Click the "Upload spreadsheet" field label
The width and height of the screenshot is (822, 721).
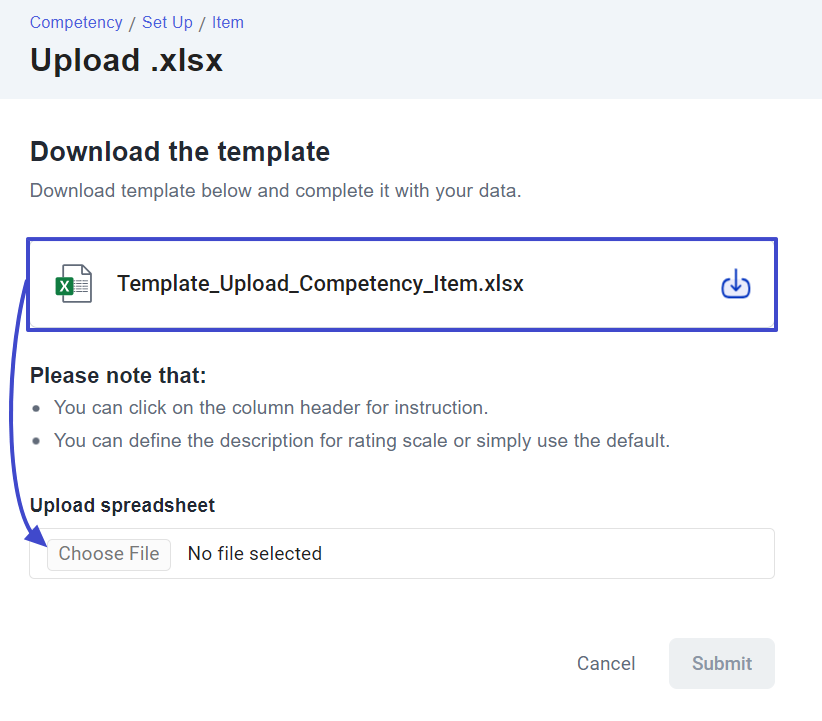tap(122, 506)
